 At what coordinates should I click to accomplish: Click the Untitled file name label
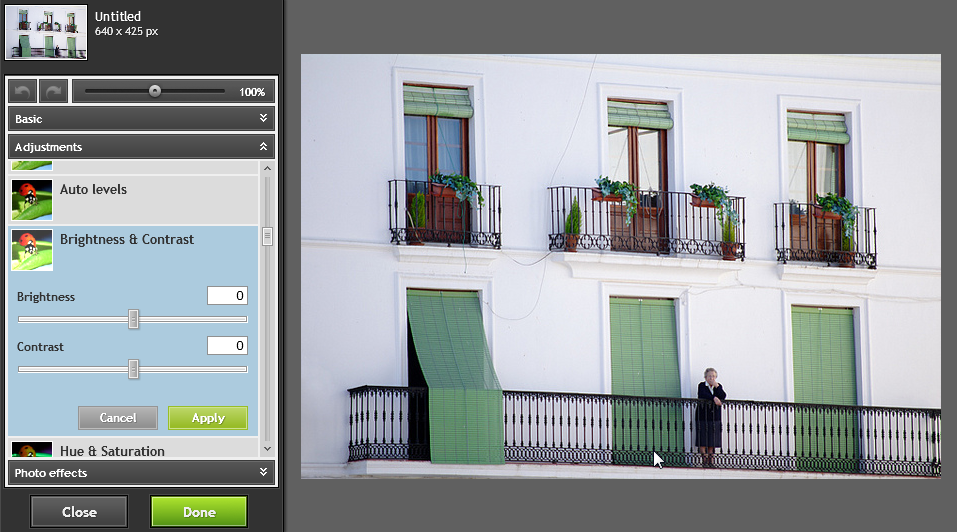click(118, 16)
